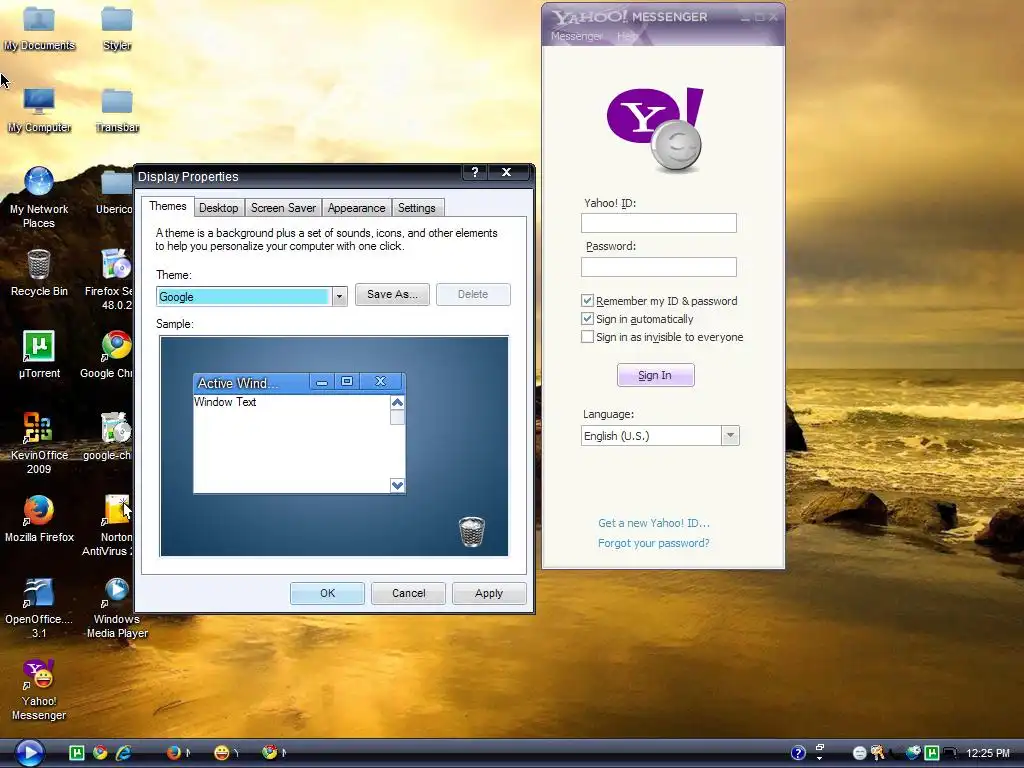Image resolution: width=1024 pixels, height=768 pixels.
Task: Open the Yahoo! Messenger desktop shortcut
Action: tap(39, 690)
